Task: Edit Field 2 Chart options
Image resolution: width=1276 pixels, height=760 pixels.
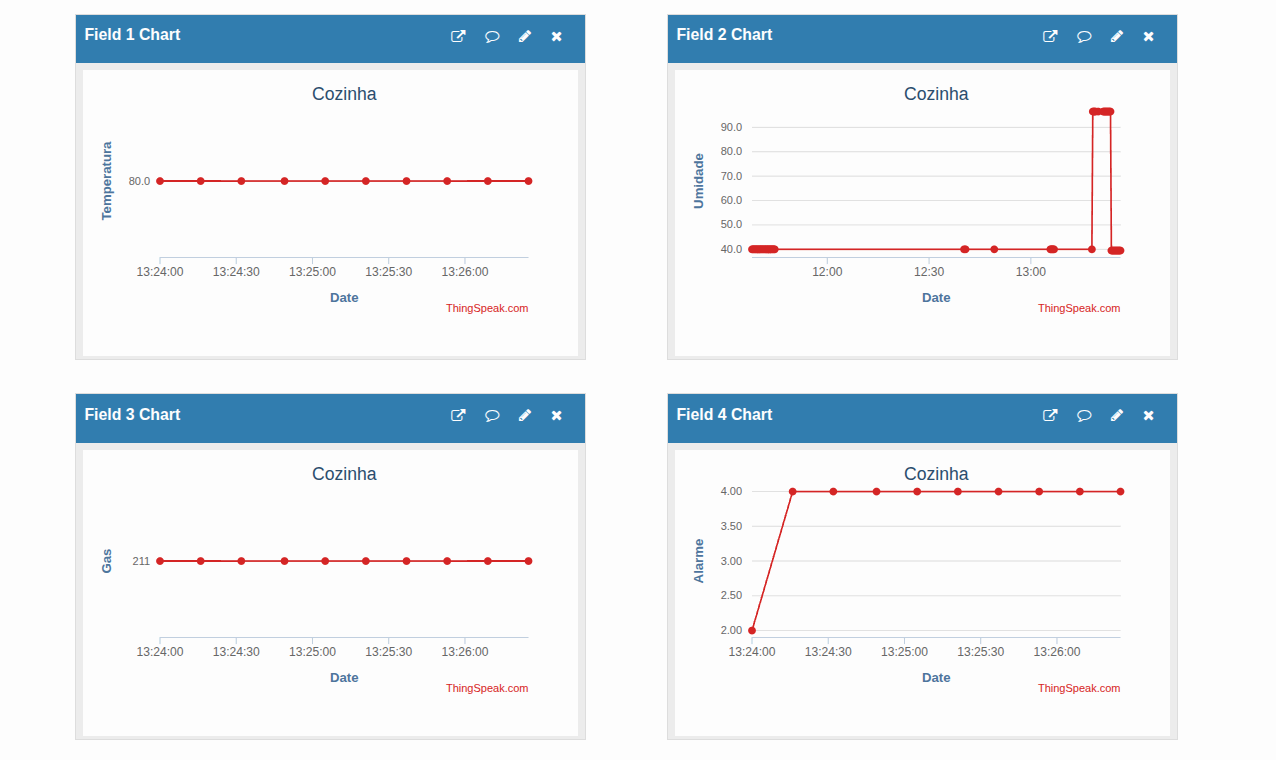Action: pyautogui.click(x=1117, y=36)
